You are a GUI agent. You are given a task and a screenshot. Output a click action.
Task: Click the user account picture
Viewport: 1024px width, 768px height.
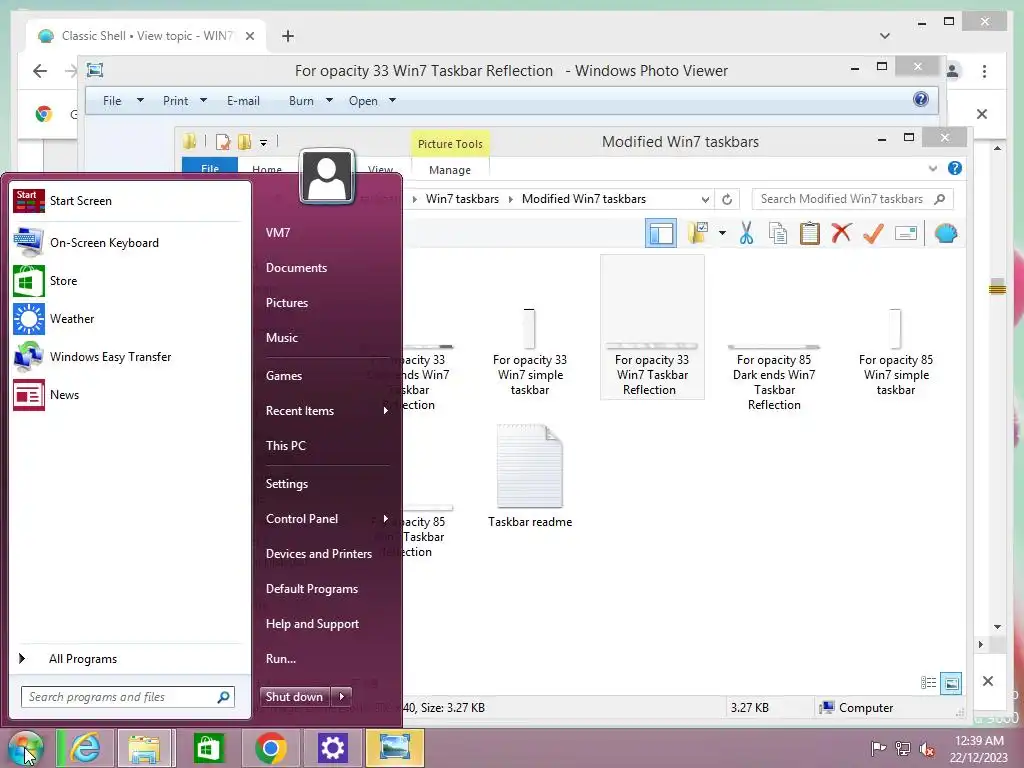(x=327, y=177)
